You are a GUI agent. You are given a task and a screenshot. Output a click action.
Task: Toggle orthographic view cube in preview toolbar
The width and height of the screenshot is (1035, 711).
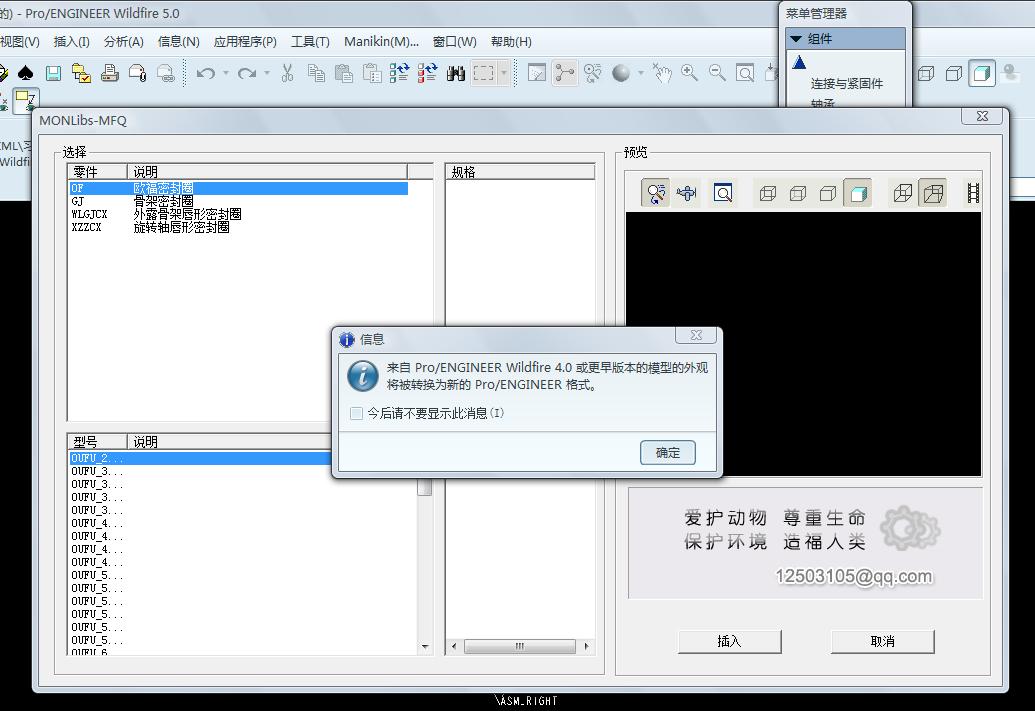903,193
